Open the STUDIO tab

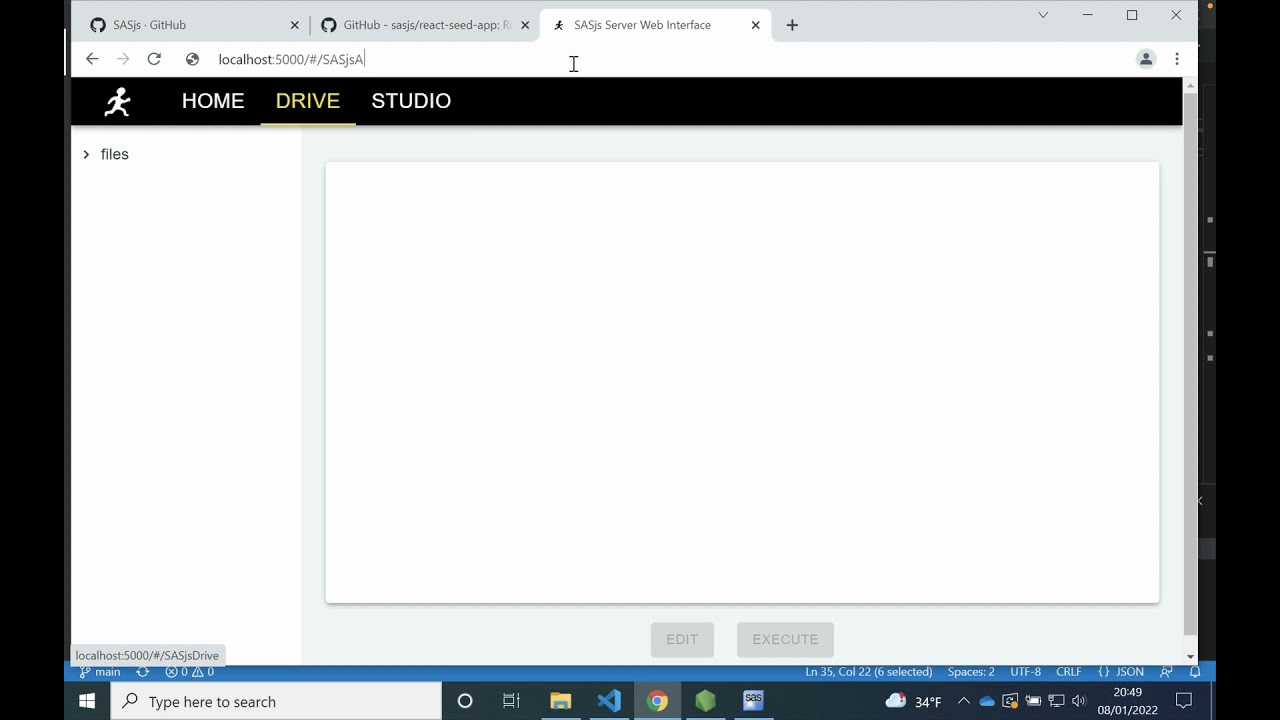(411, 101)
